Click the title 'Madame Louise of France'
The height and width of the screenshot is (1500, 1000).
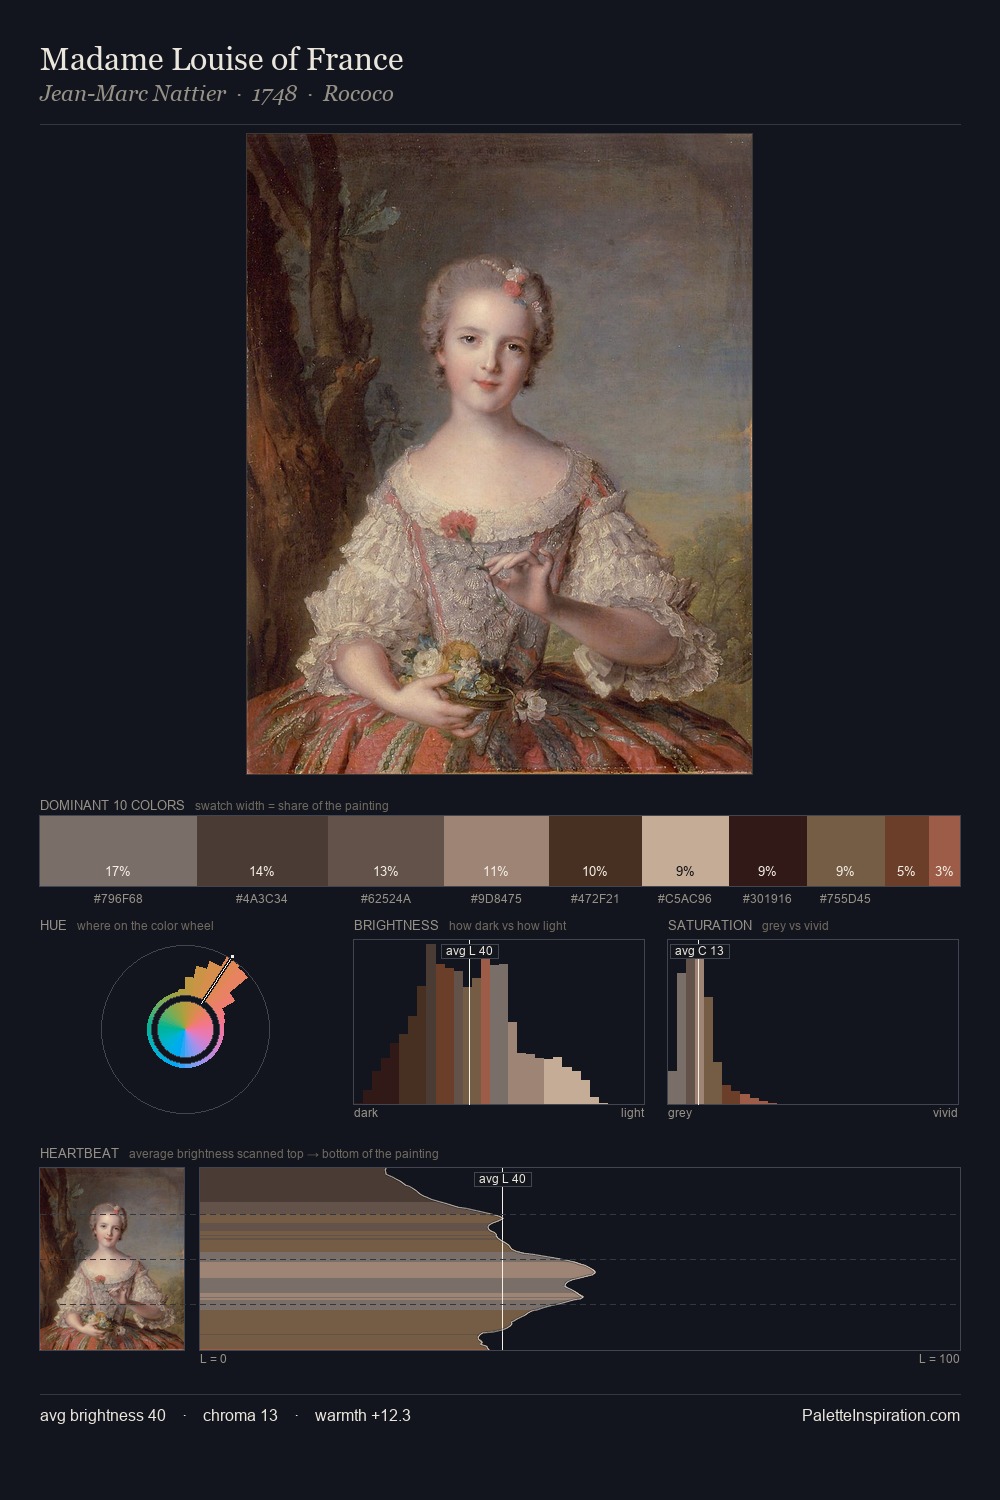(222, 59)
